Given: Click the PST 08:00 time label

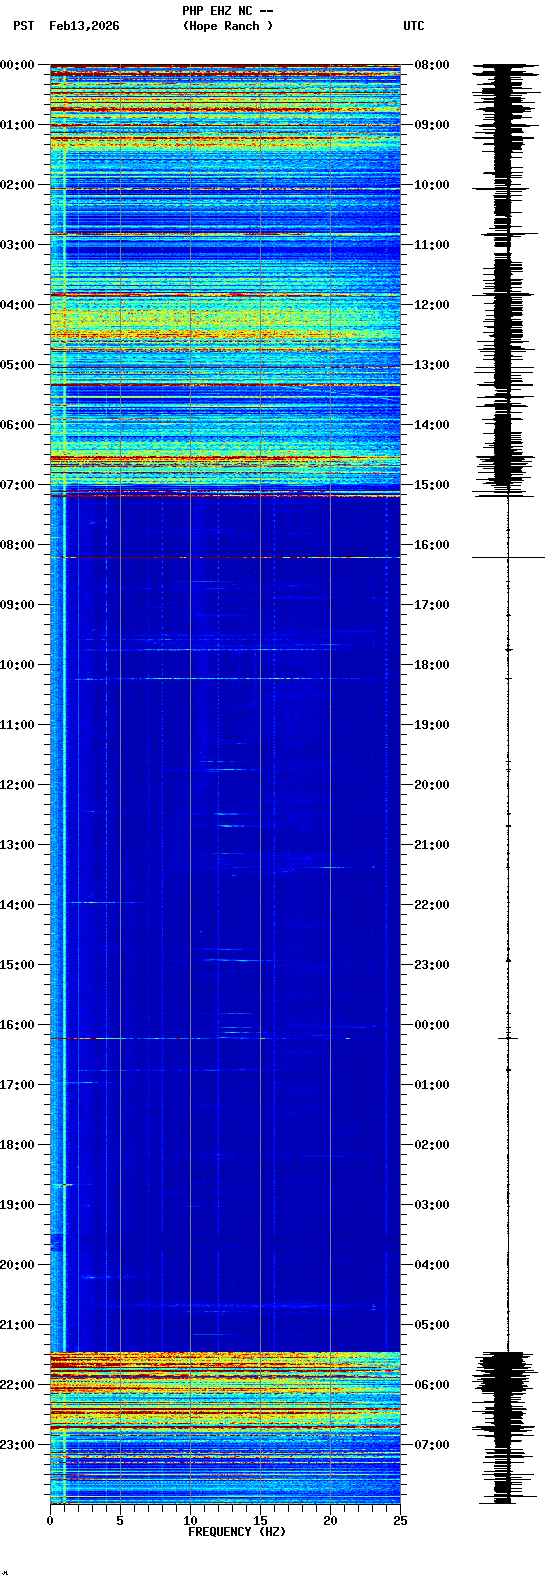Looking at the screenshot, I should click(18, 545).
